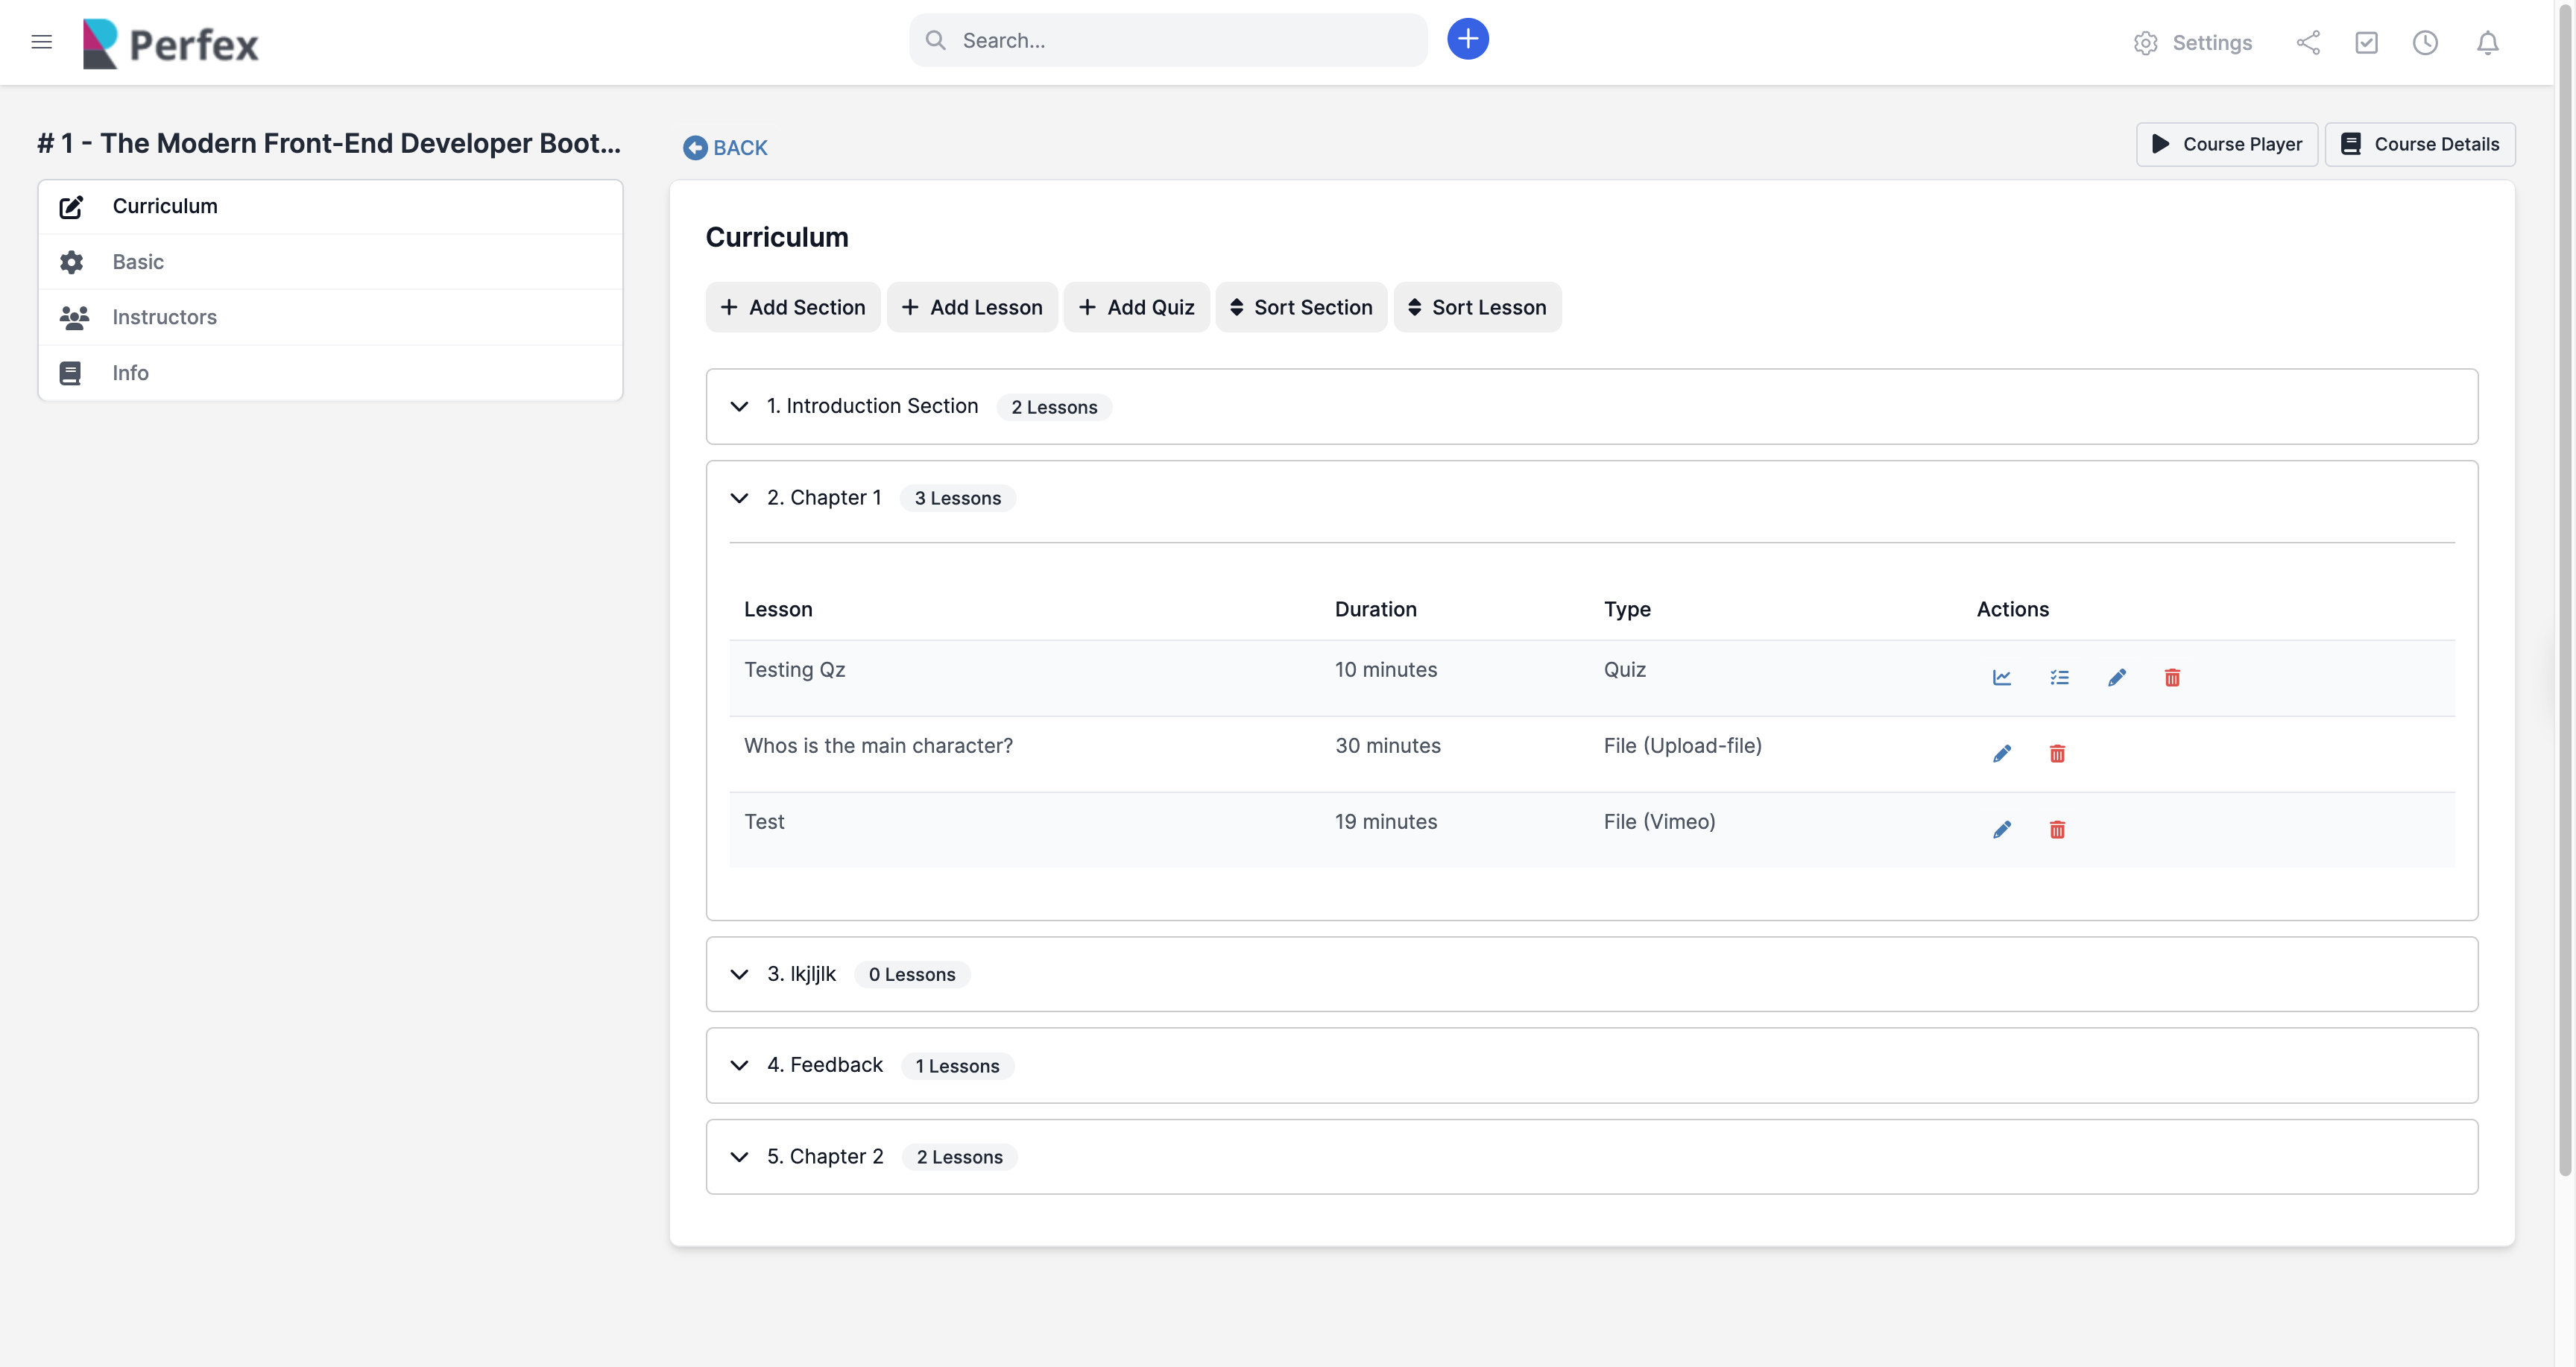Click the Add Quiz button
This screenshot has height=1367, width=2576.
[x=1136, y=307]
